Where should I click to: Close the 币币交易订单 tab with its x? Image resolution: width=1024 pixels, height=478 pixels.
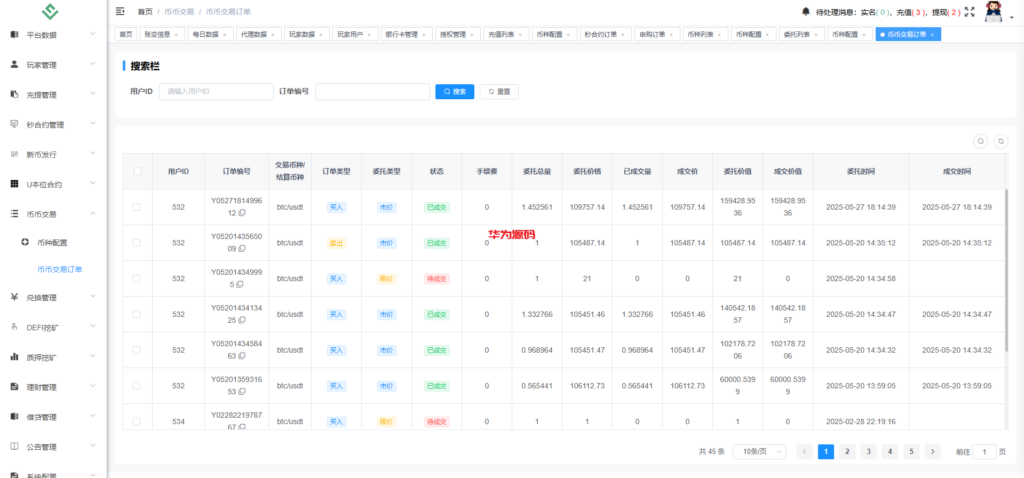point(932,35)
